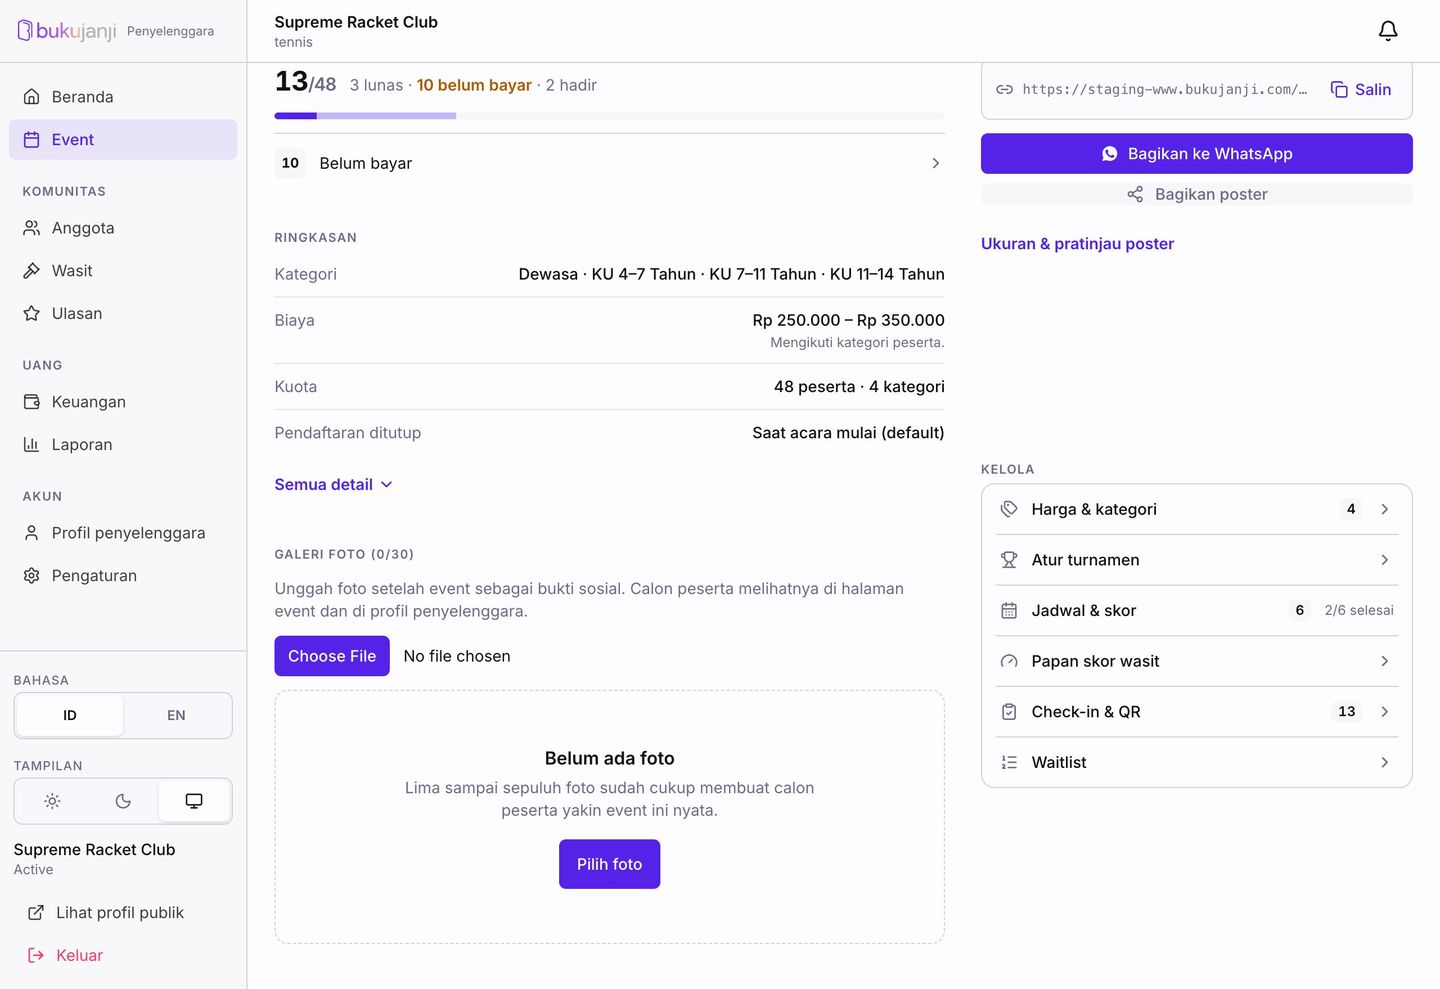Image resolution: width=1440 pixels, height=989 pixels.
Task: Switch language to ID
Action: pos(70,715)
